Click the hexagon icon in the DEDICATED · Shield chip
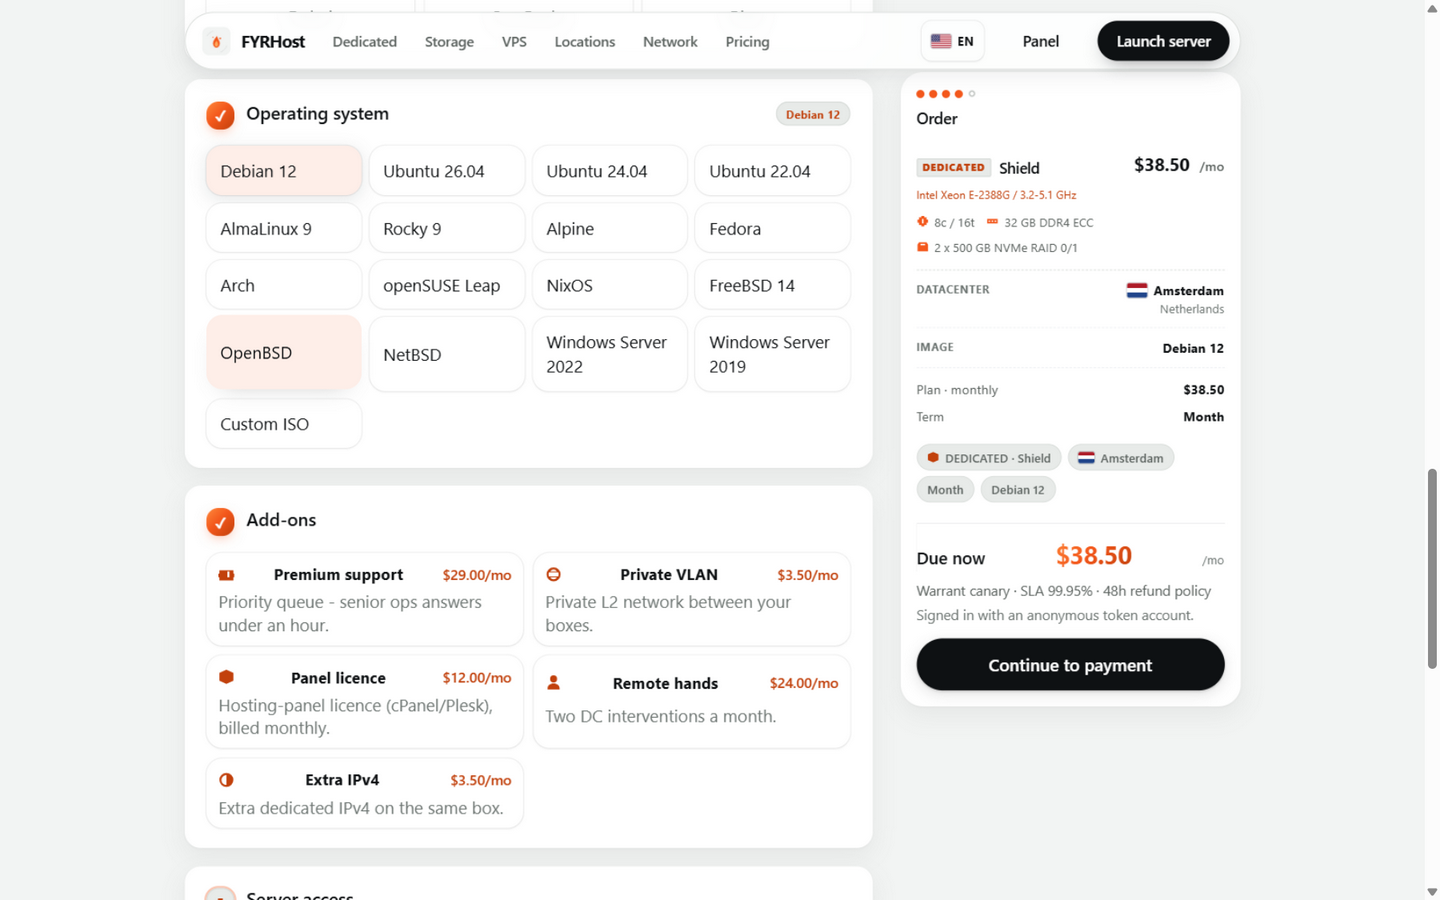 point(933,458)
